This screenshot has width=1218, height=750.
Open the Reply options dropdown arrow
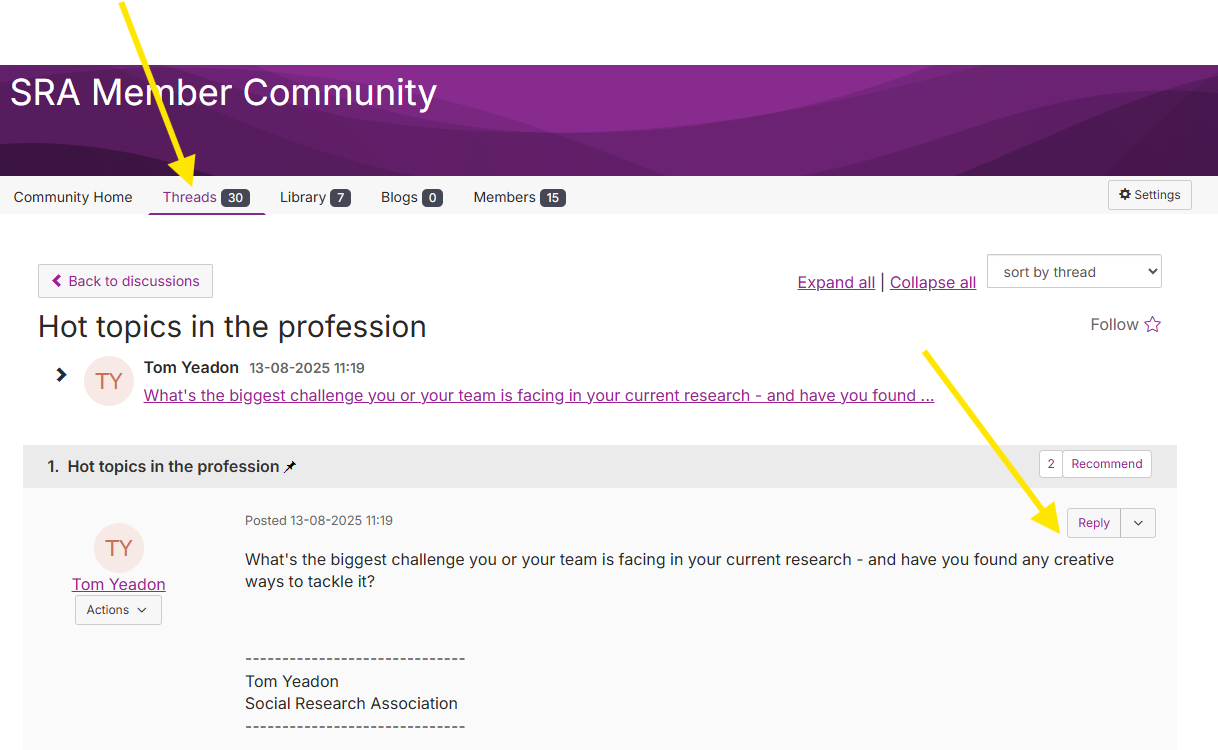click(x=1138, y=523)
